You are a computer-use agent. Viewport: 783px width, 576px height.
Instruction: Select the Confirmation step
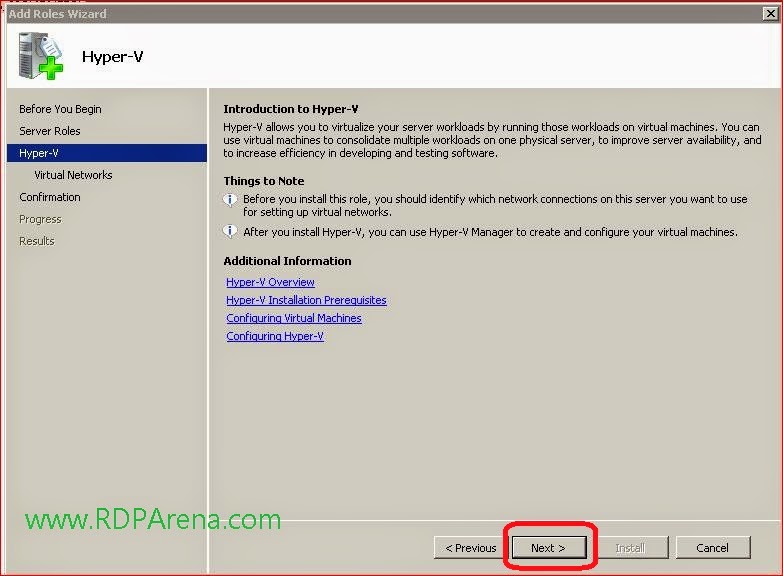49,197
